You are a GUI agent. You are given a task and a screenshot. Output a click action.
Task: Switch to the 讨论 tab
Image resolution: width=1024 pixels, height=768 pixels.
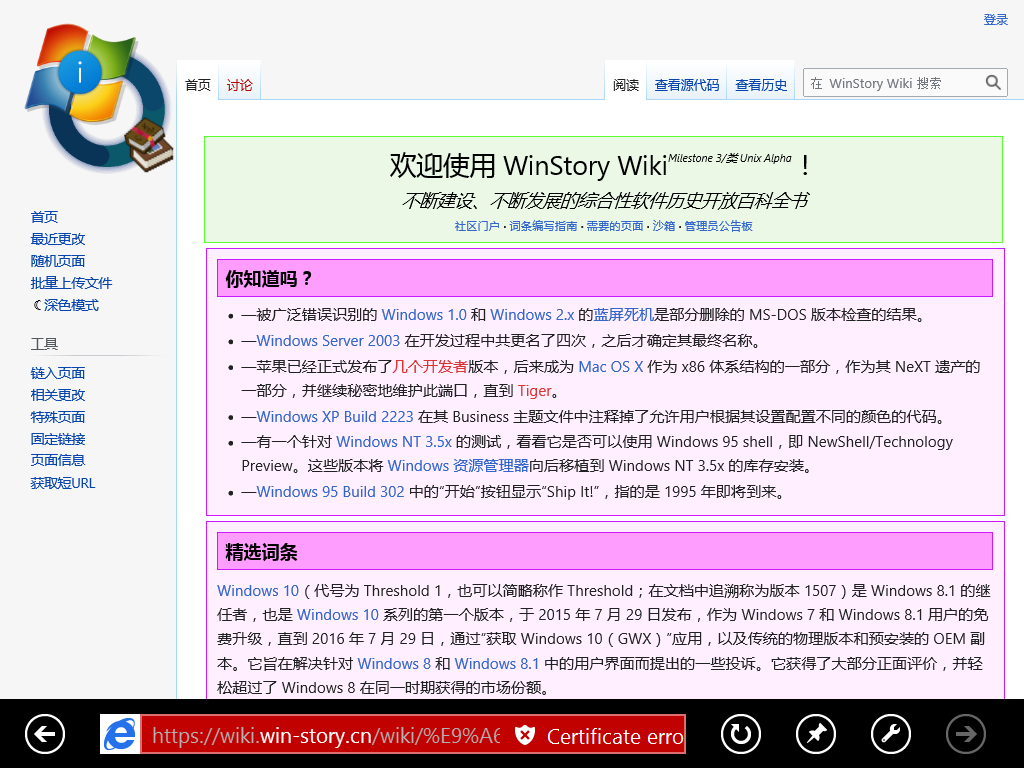(x=239, y=85)
